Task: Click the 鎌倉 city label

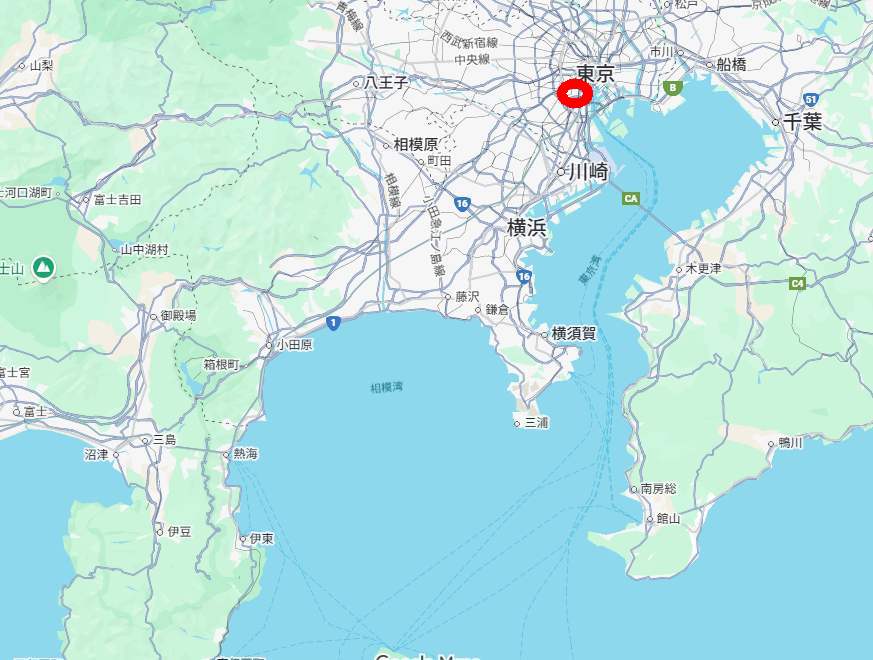Action: coord(497,310)
